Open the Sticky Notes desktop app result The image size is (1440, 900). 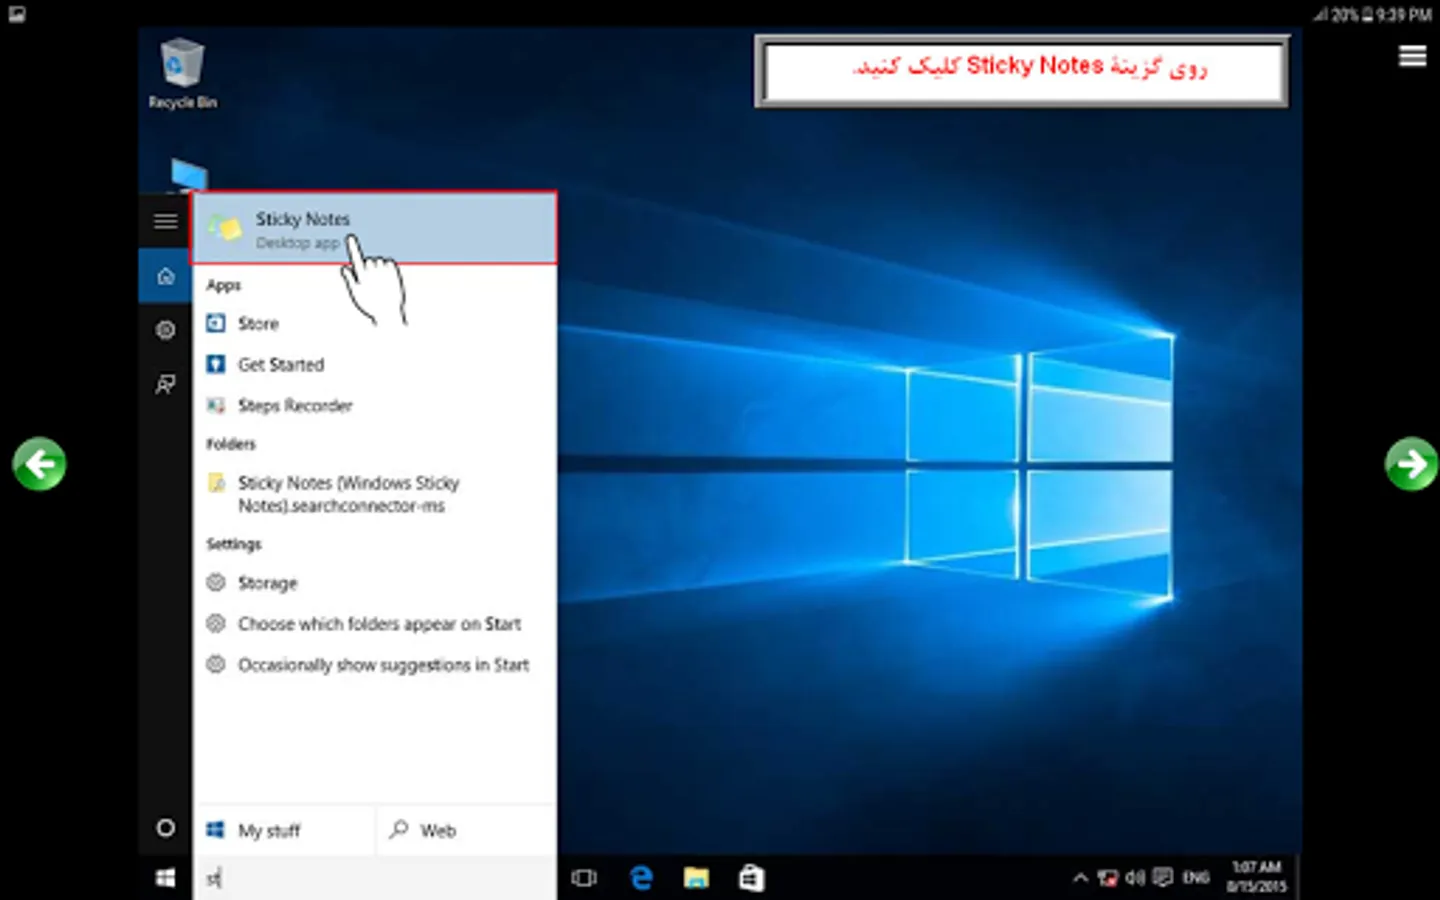coord(374,228)
